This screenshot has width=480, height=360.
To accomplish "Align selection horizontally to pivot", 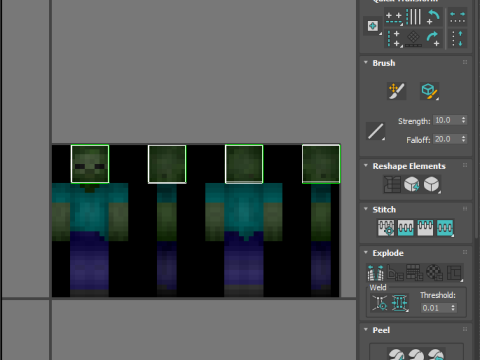I will (x=394, y=18).
